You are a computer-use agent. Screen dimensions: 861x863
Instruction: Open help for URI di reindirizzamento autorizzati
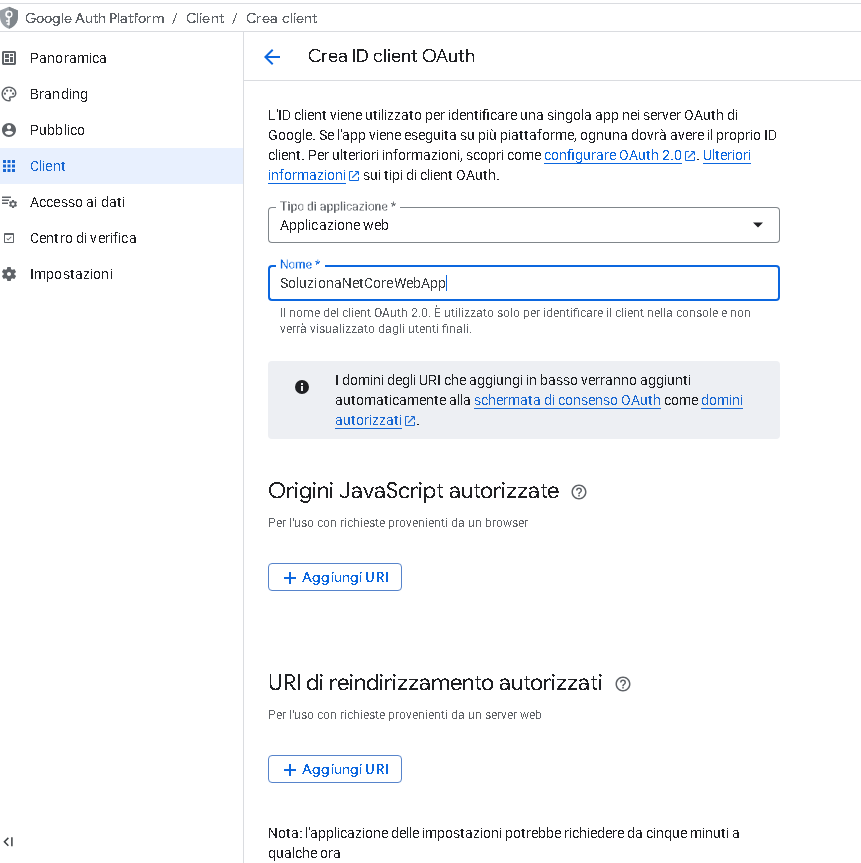623,684
